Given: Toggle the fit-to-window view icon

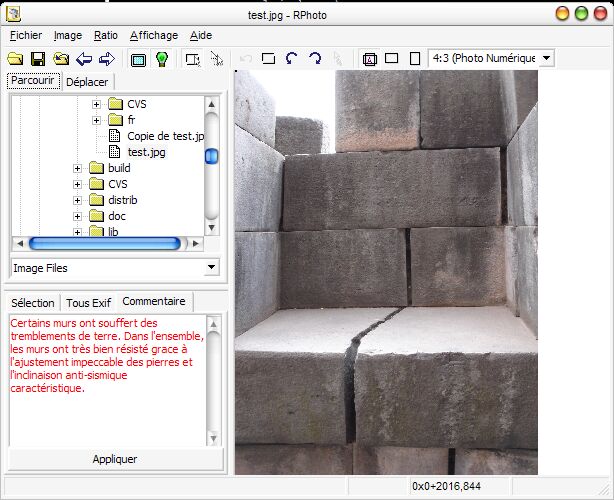Looking at the screenshot, I should click(138, 60).
